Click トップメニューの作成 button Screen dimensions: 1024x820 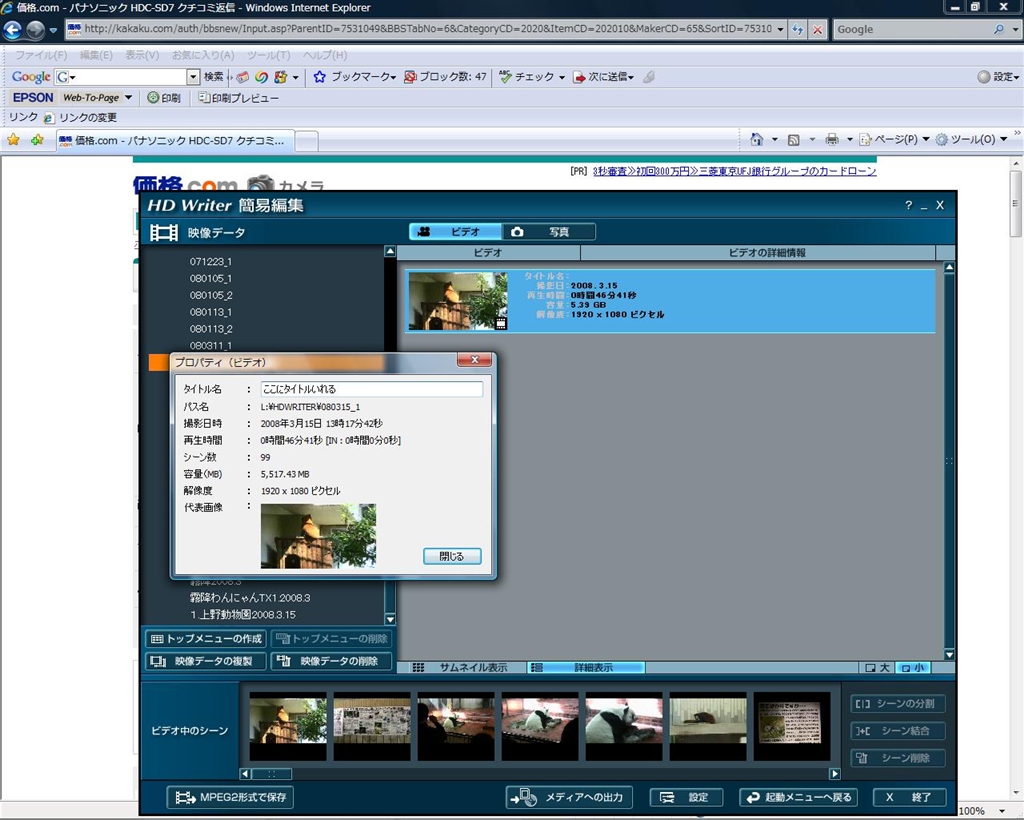tap(206, 639)
